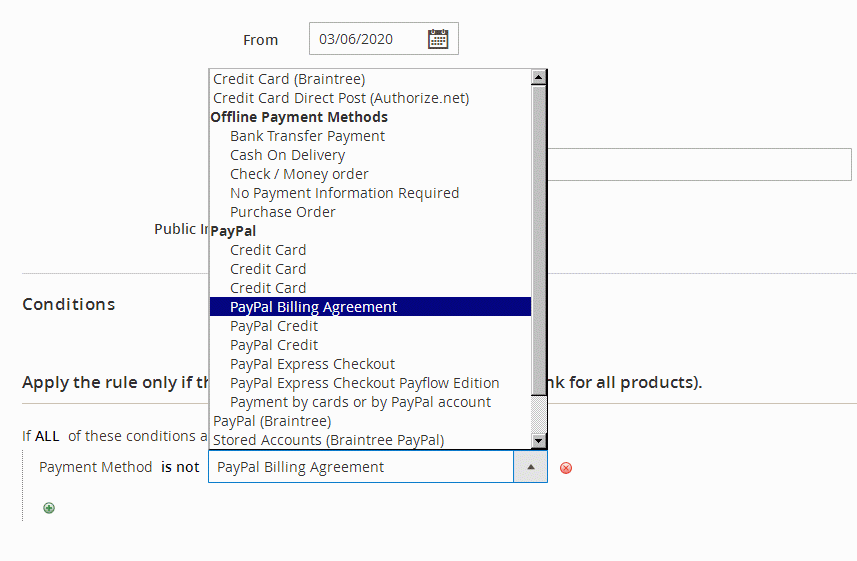
Task: Collapse the Payment Method select dropdown arrow
Action: 530,467
